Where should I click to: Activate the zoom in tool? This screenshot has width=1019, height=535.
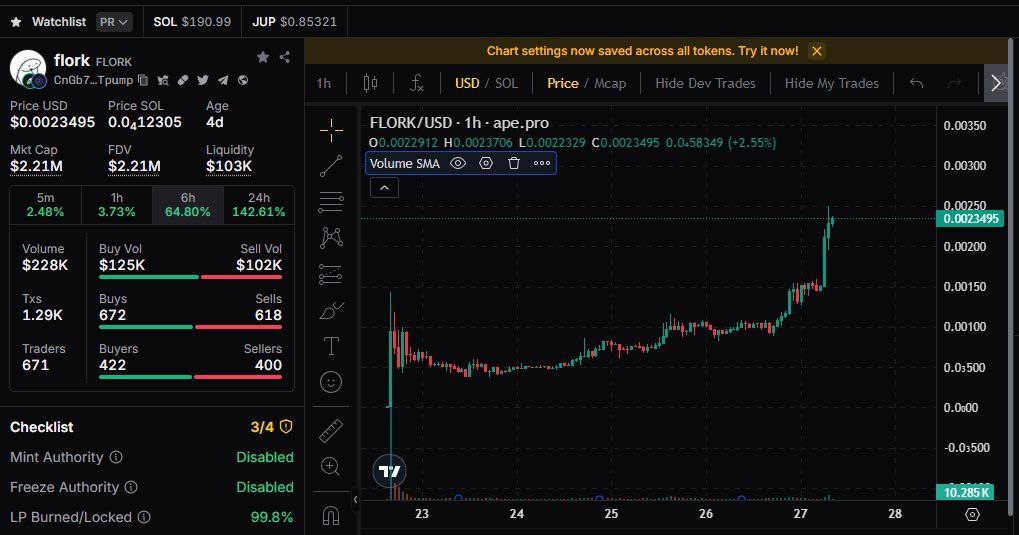[331, 466]
